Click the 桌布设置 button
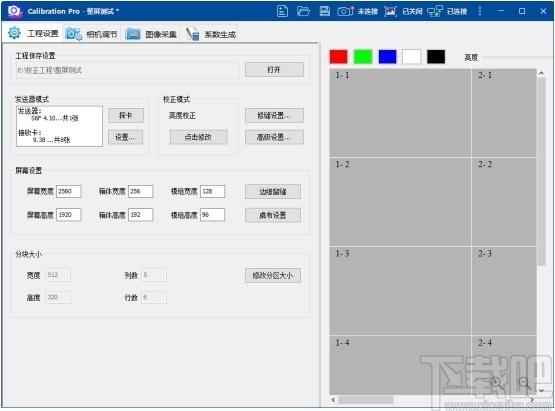 pyautogui.click(x=273, y=215)
